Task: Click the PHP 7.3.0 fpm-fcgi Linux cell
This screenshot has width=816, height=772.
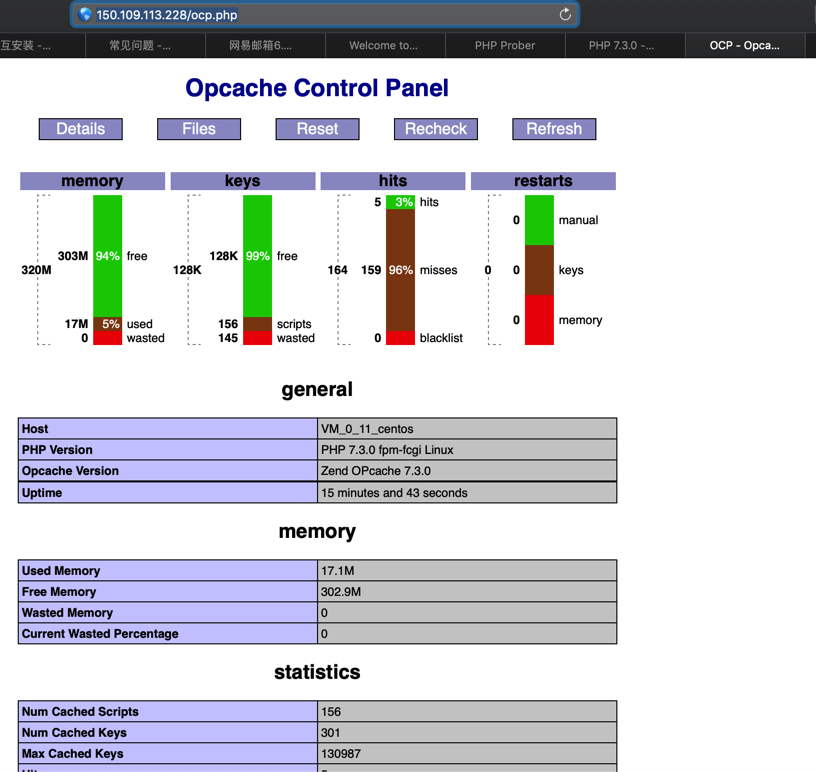Action: 467,450
